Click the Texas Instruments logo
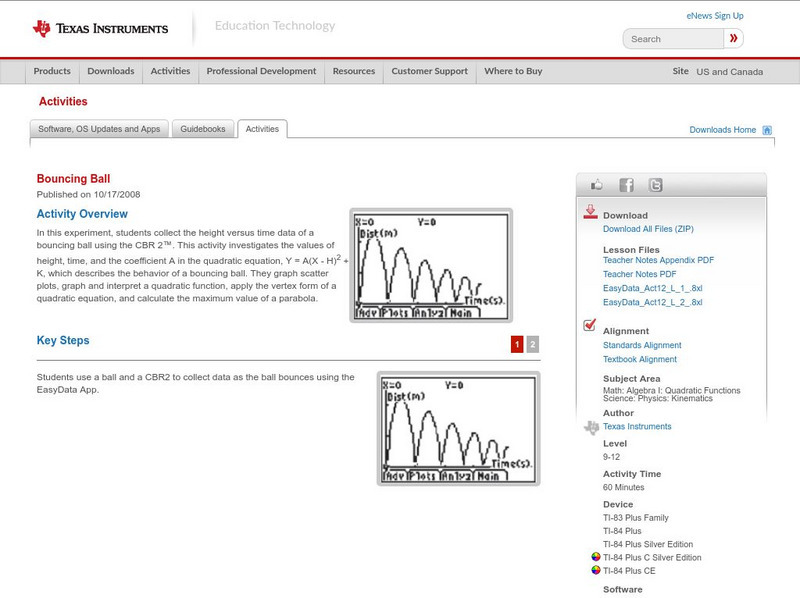The image size is (800, 598). (x=100, y=28)
